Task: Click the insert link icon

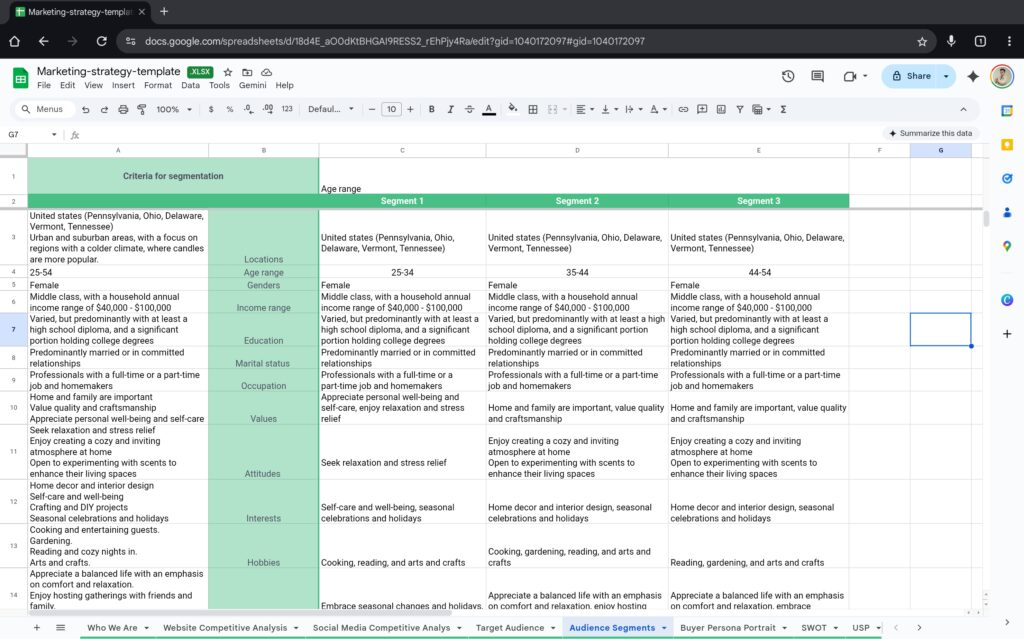Action: click(x=683, y=109)
